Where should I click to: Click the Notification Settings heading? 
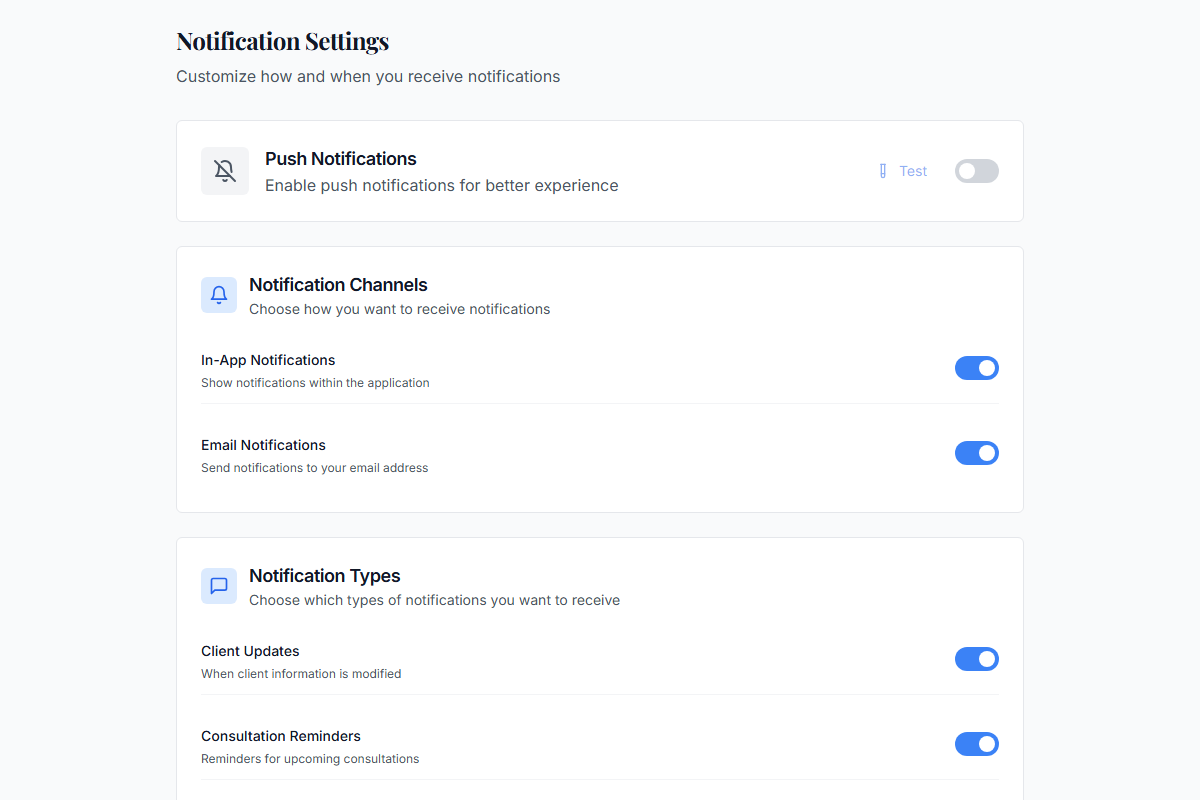coord(282,41)
